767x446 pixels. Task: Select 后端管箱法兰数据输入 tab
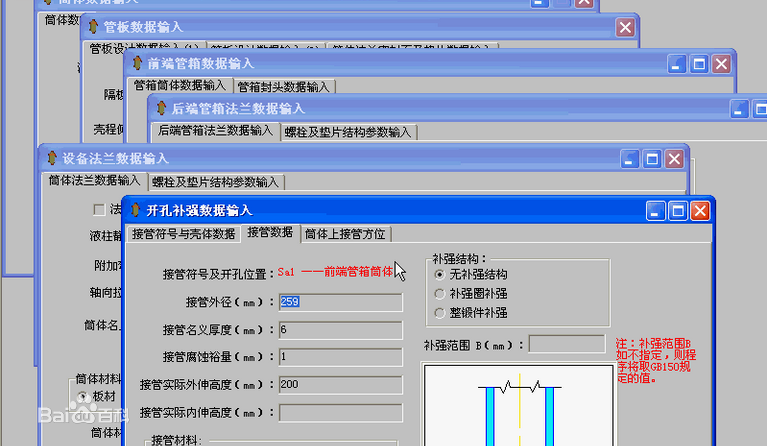215,131
